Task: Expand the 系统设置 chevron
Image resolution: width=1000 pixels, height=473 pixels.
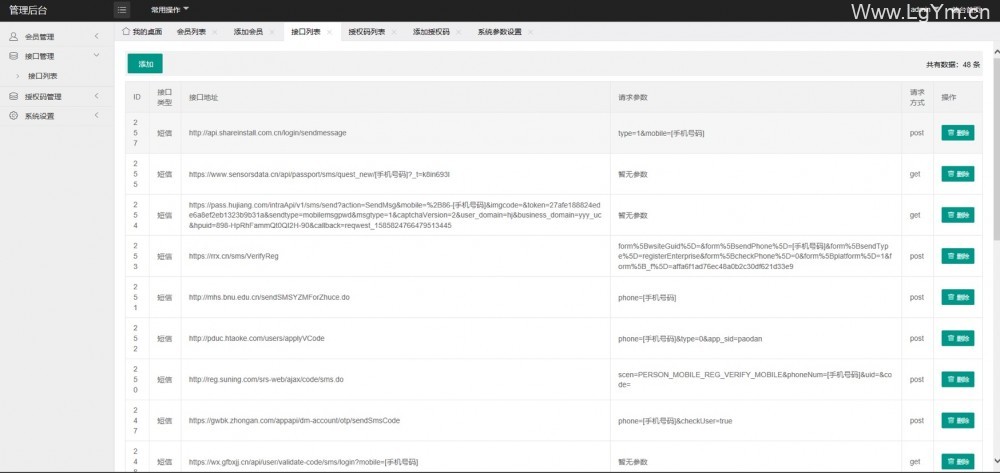Action: 96,116
